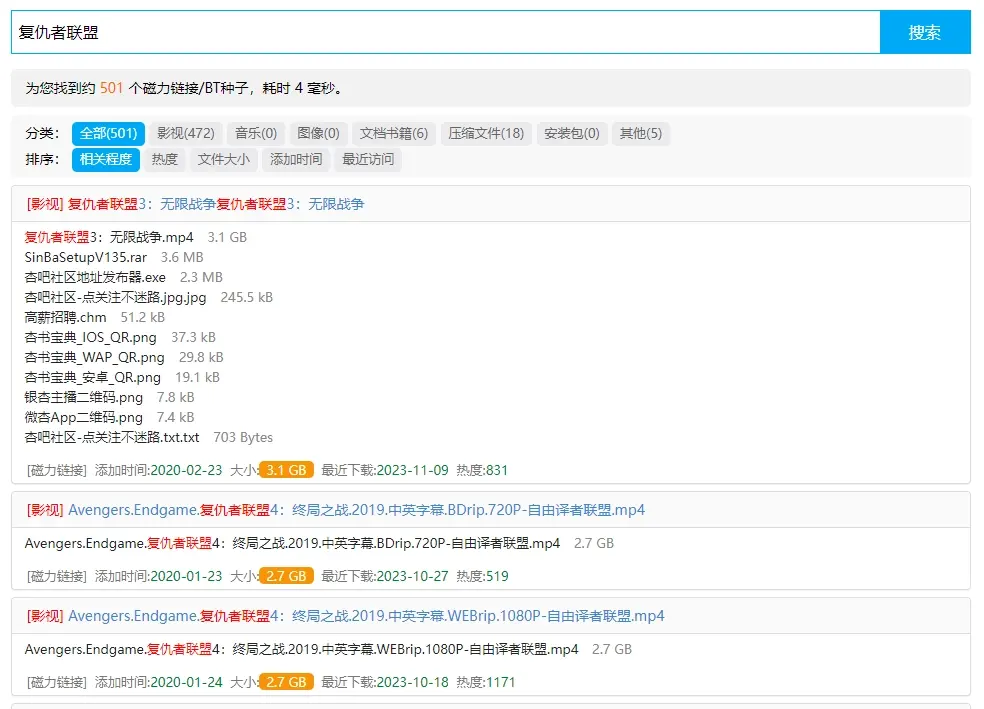The width and height of the screenshot is (984, 709).
Task: Sort results by 热度
Action: click(x=164, y=160)
